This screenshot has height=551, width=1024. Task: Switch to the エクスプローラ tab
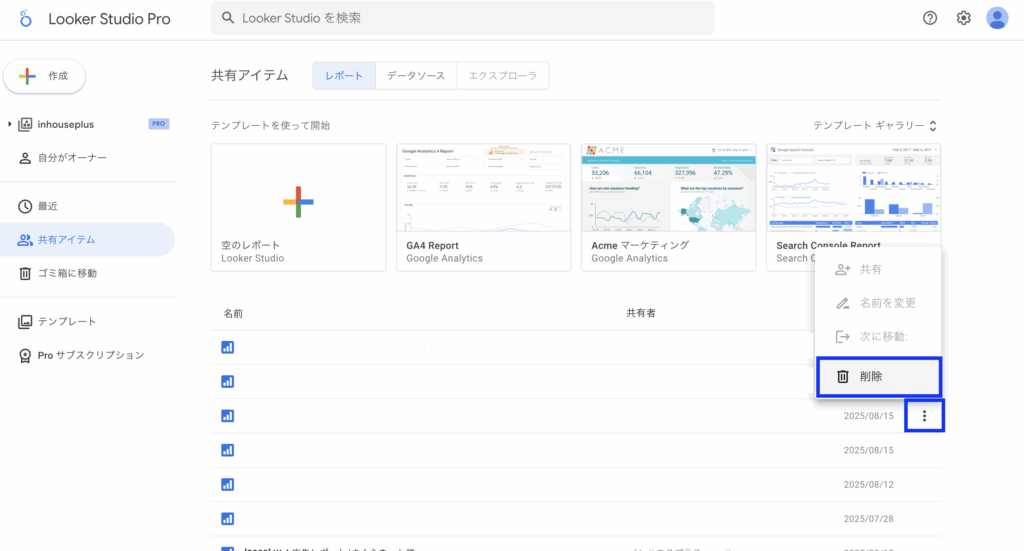pos(503,76)
